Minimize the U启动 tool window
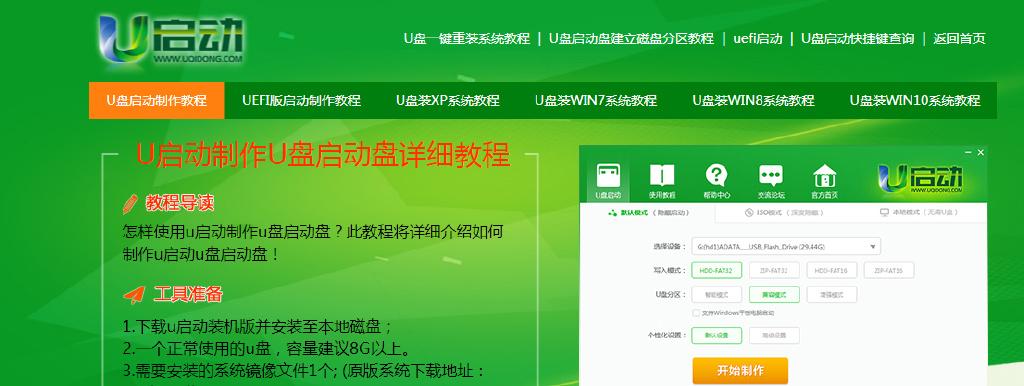The height and width of the screenshot is (386, 1024). coord(968,152)
